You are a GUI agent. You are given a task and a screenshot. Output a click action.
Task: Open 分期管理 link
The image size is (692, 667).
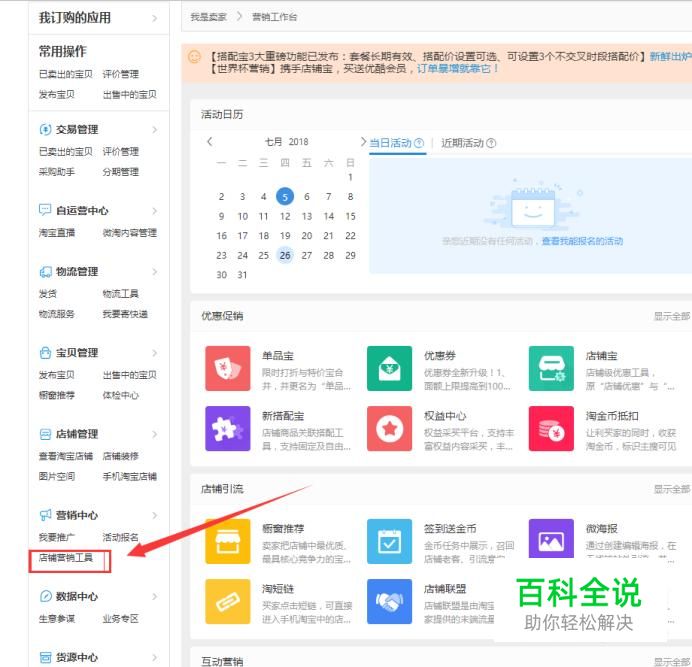tap(120, 172)
